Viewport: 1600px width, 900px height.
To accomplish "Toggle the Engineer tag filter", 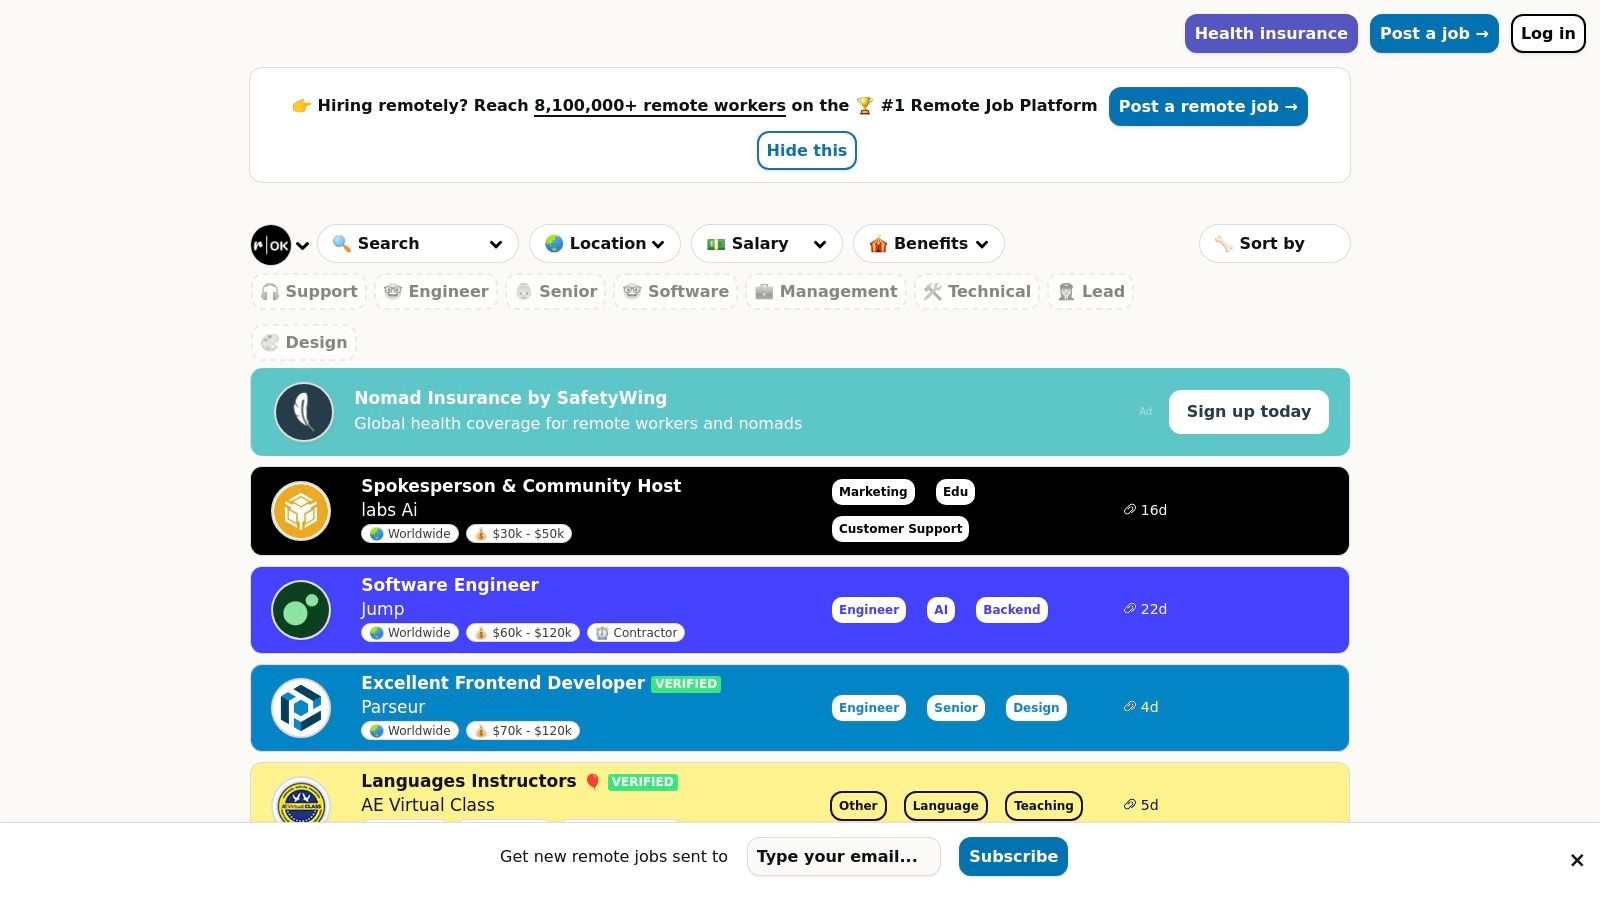I will coord(436,292).
